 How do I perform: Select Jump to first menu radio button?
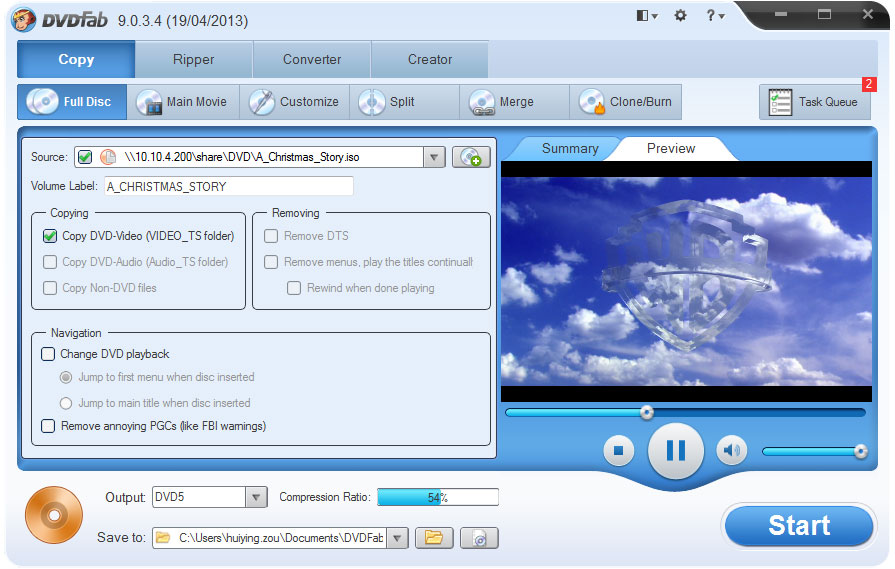pyautogui.click(x=66, y=377)
